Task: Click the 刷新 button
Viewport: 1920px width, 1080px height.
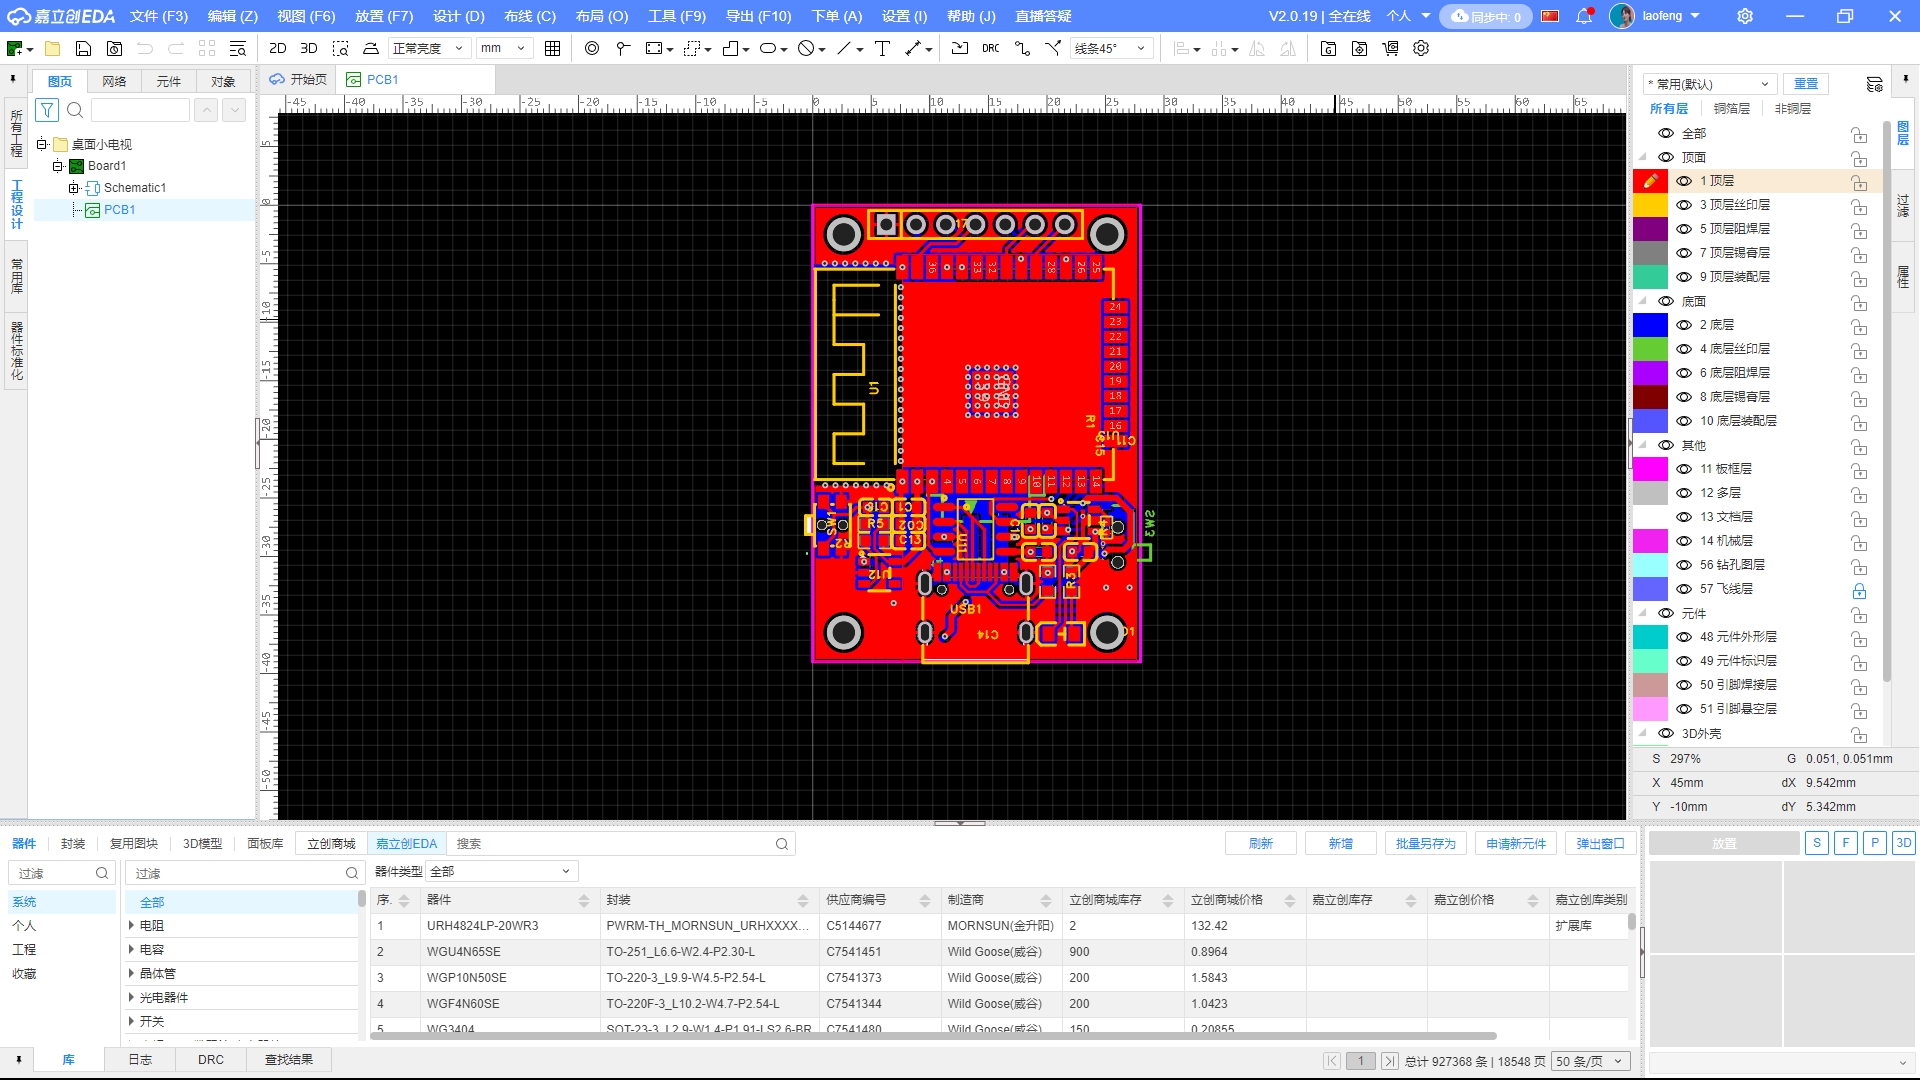Action: [x=1261, y=843]
